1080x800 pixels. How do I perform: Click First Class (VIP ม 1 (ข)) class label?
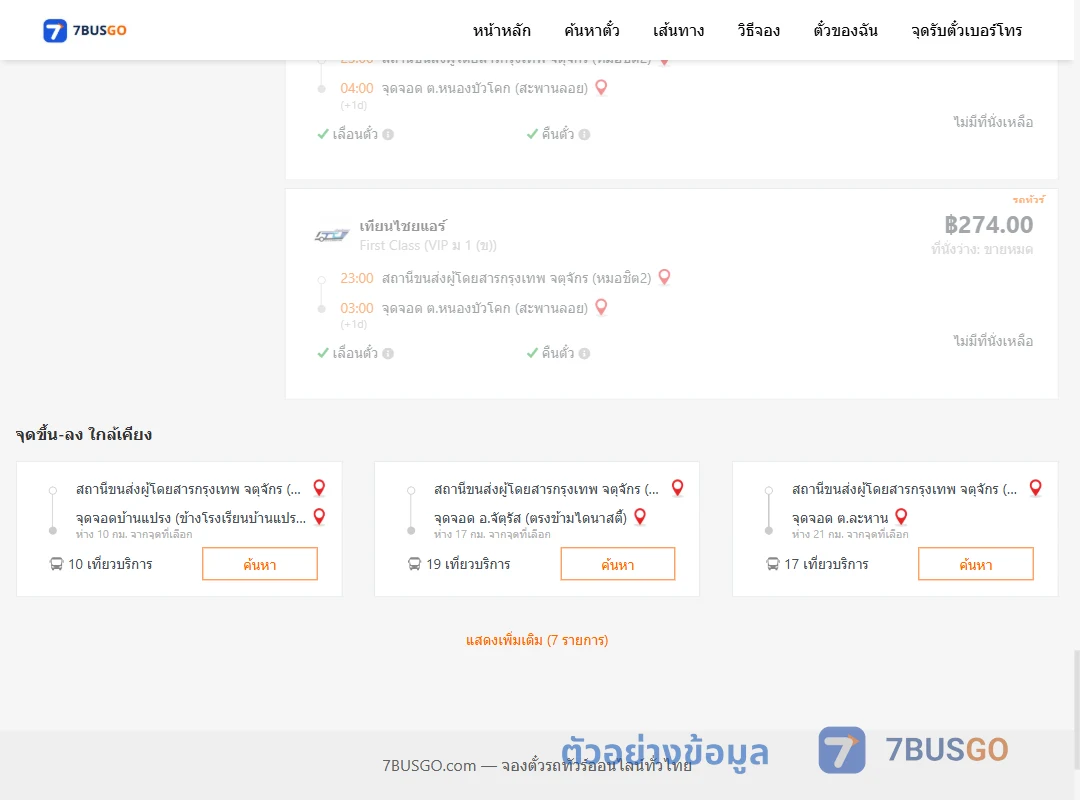coord(428,245)
